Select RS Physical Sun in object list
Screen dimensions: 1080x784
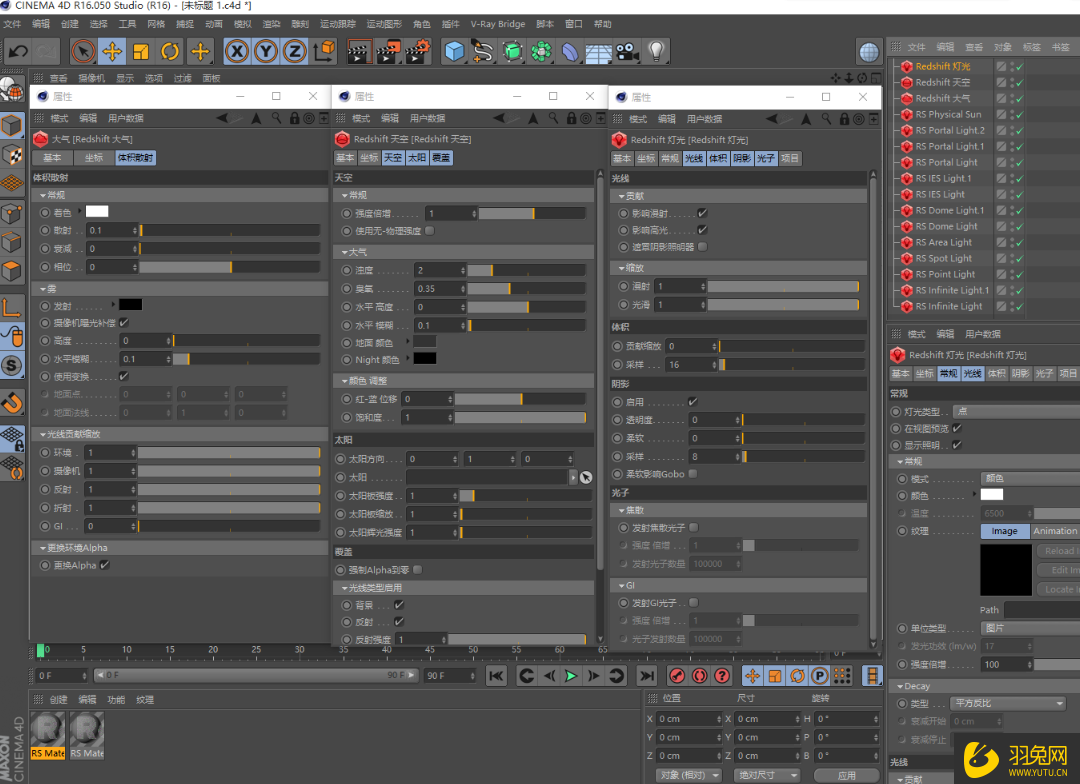coord(948,114)
